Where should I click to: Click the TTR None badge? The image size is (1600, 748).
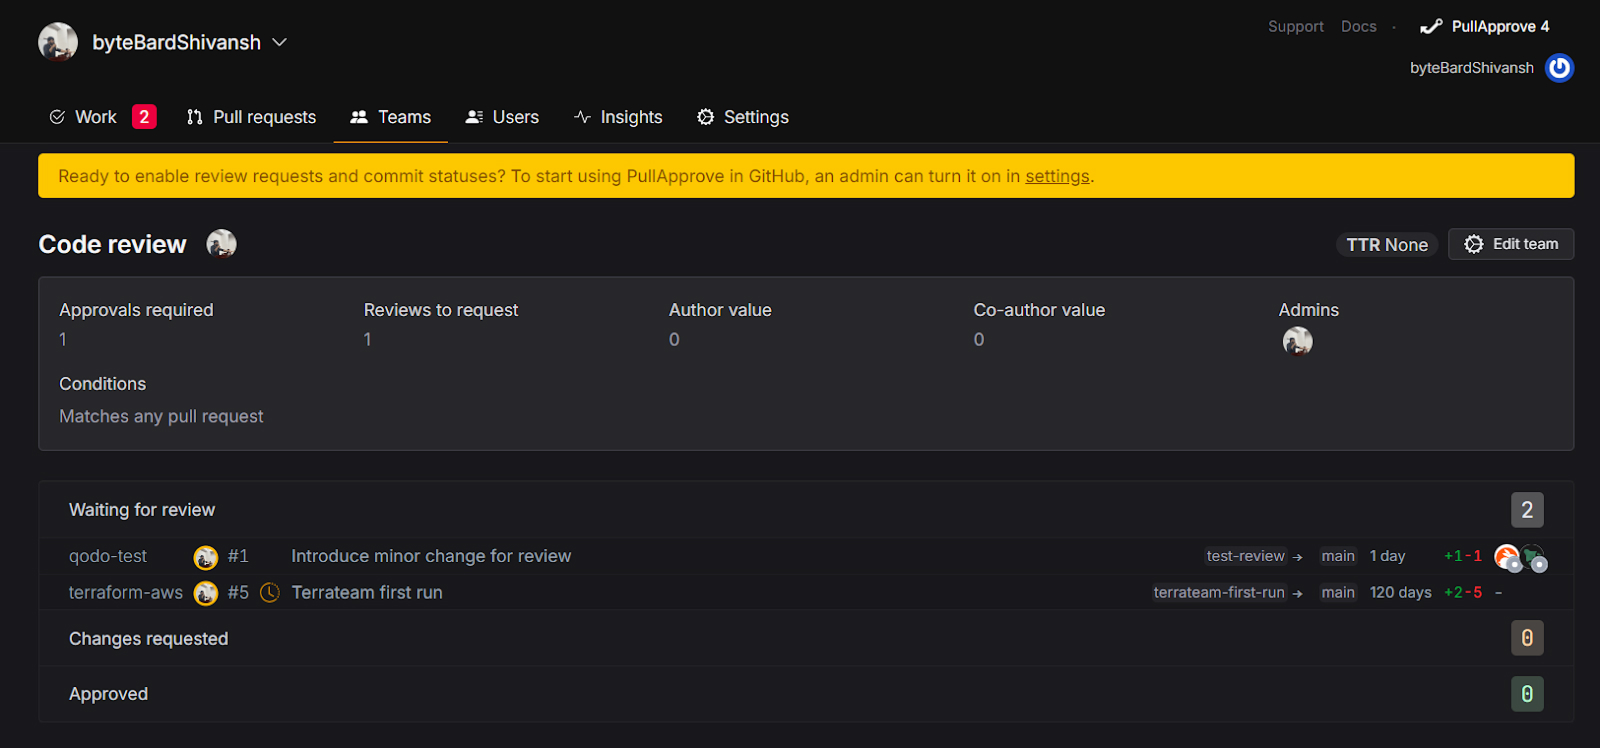coord(1387,245)
